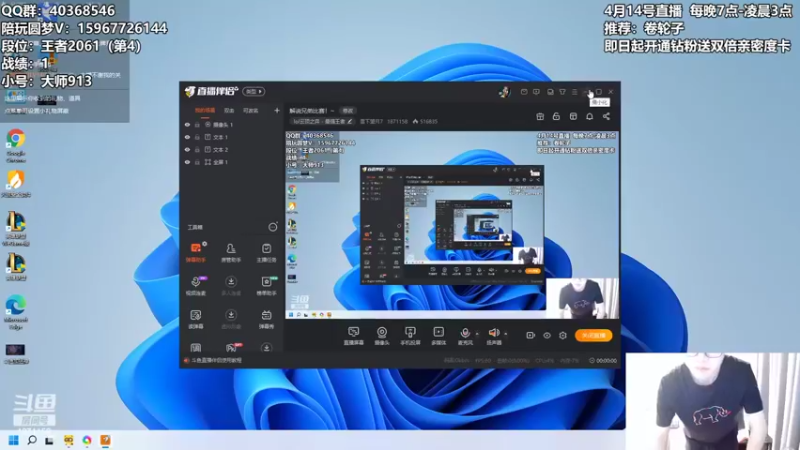Expand the microphone settings arrow
The width and height of the screenshot is (800, 450).
point(478,334)
